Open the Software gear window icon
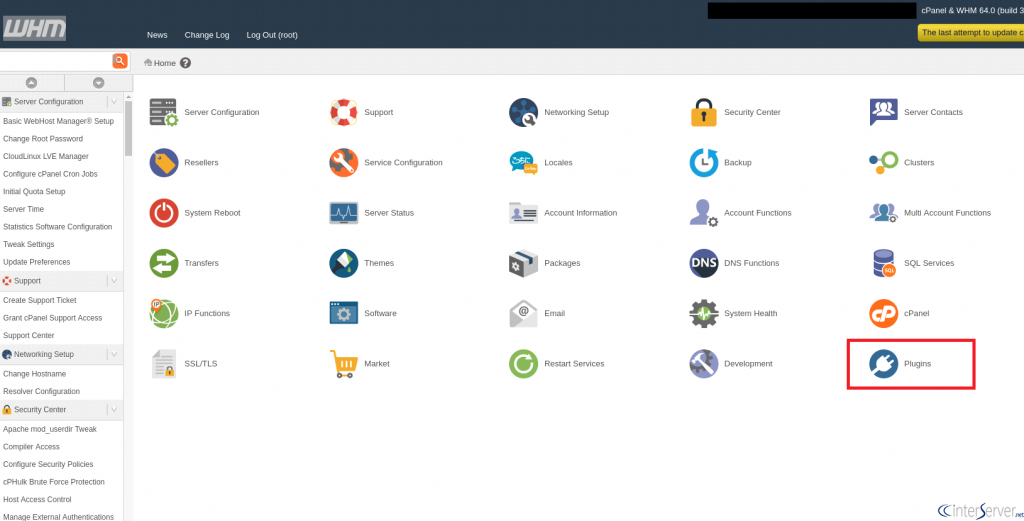Screen dimensions: 1024x521 pos(344,313)
